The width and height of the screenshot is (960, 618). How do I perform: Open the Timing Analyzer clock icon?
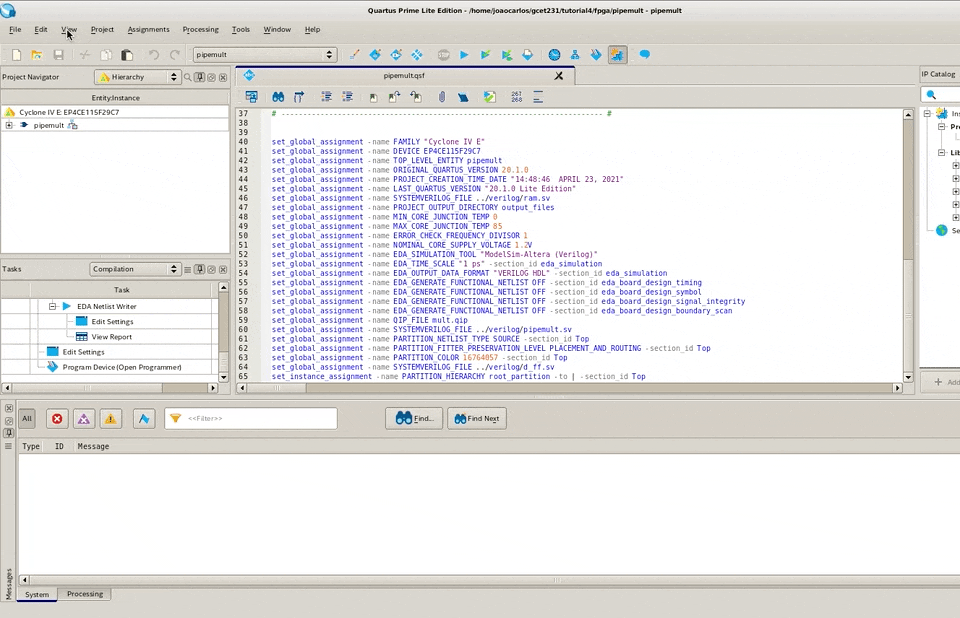click(554, 55)
